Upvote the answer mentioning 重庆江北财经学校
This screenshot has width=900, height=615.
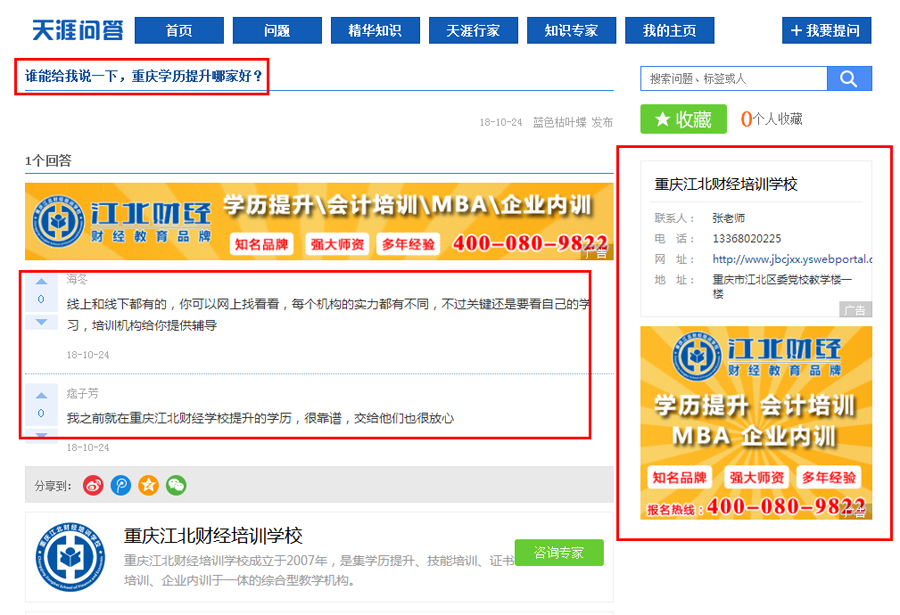(x=41, y=396)
